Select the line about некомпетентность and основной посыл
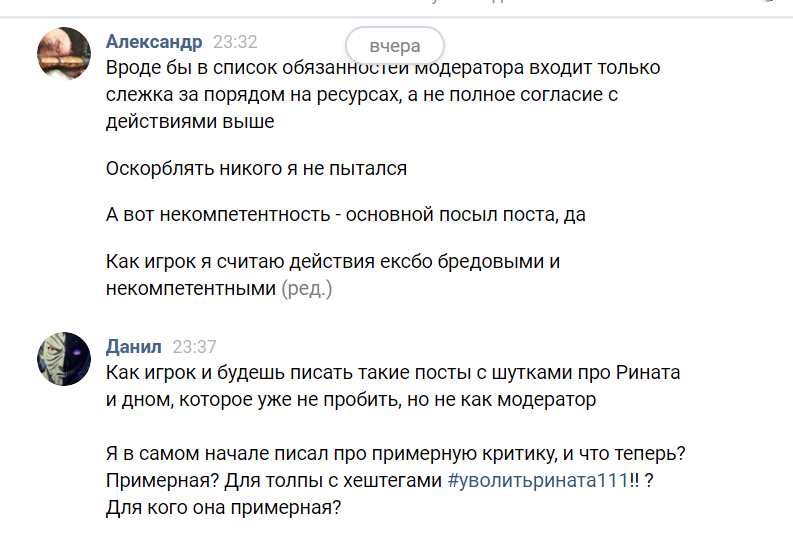Image resolution: width=793 pixels, height=544 pixels. click(x=345, y=215)
